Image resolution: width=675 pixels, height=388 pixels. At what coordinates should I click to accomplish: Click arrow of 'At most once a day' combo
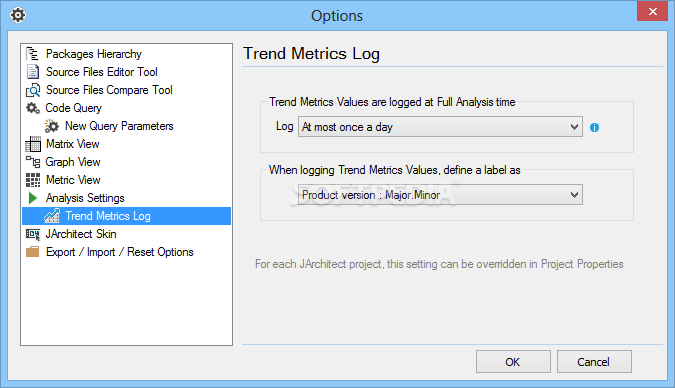[574, 127]
